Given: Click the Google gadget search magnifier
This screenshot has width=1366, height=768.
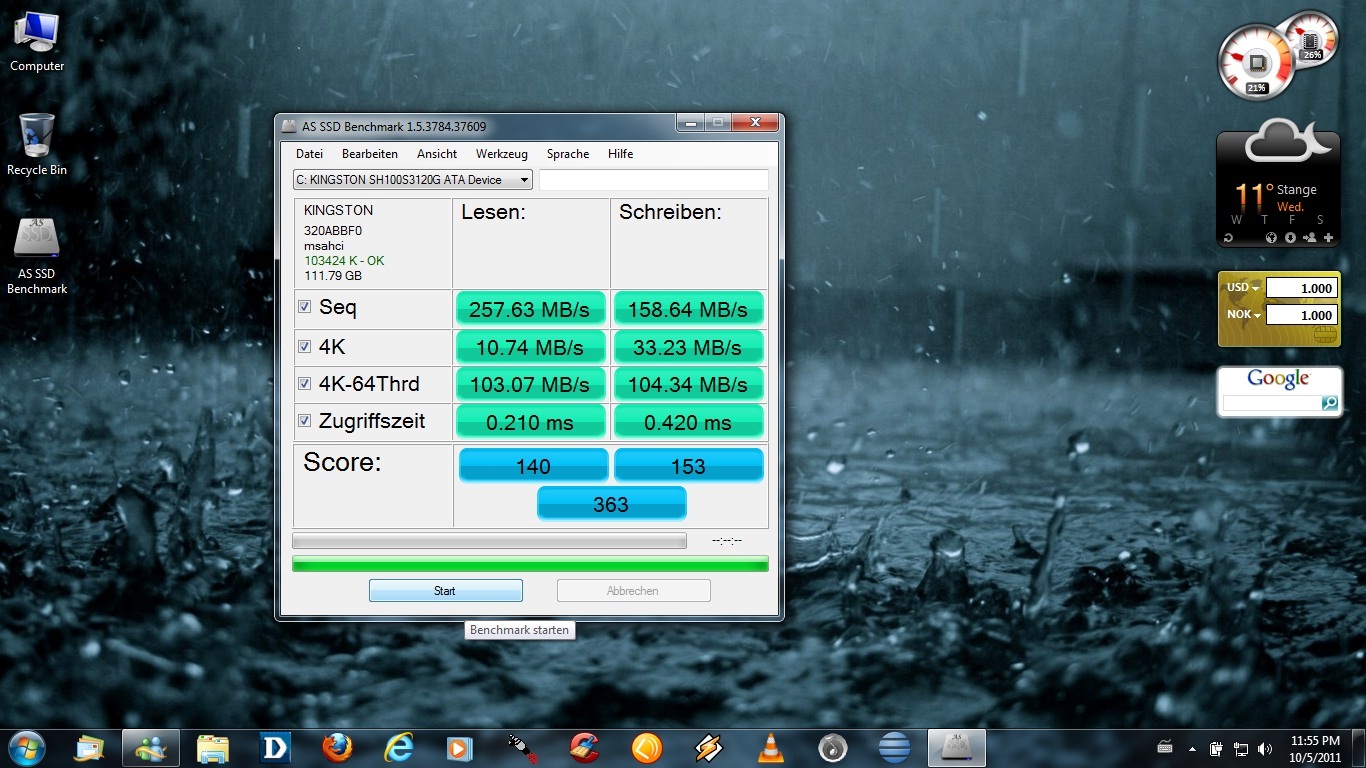Looking at the screenshot, I should tap(1329, 403).
